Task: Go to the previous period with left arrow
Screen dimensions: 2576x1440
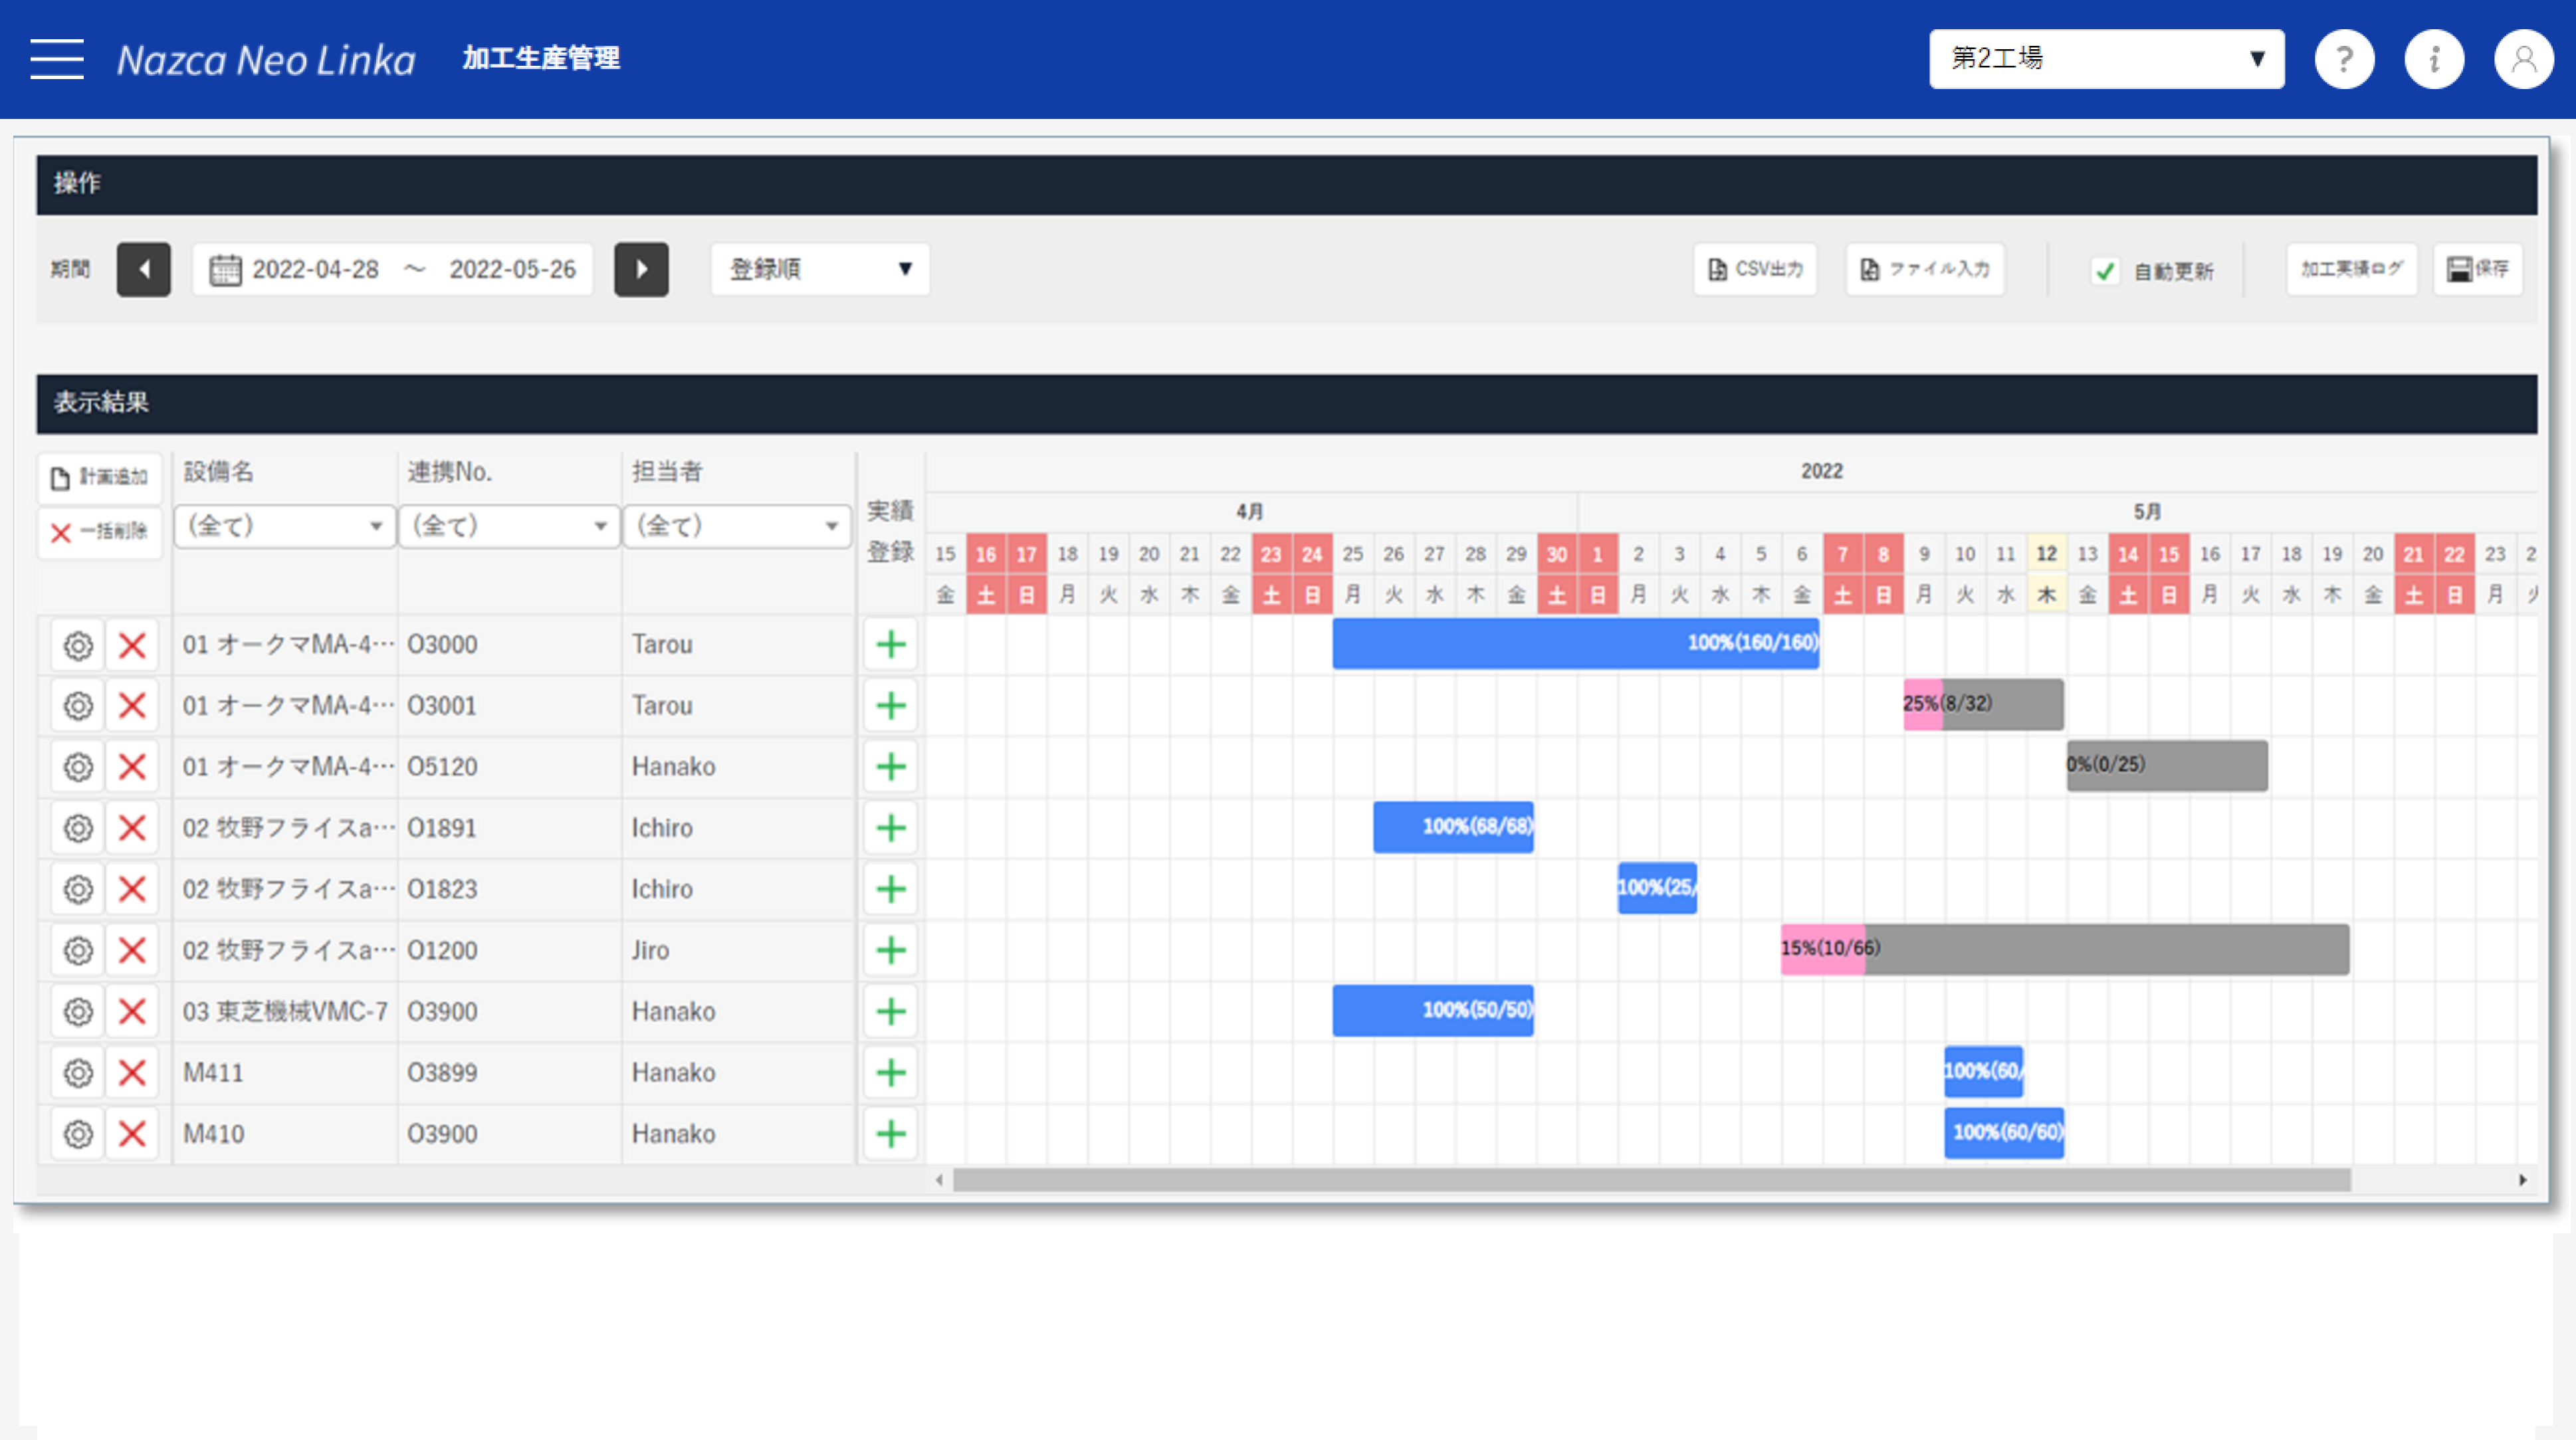Action: pos(144,269)
